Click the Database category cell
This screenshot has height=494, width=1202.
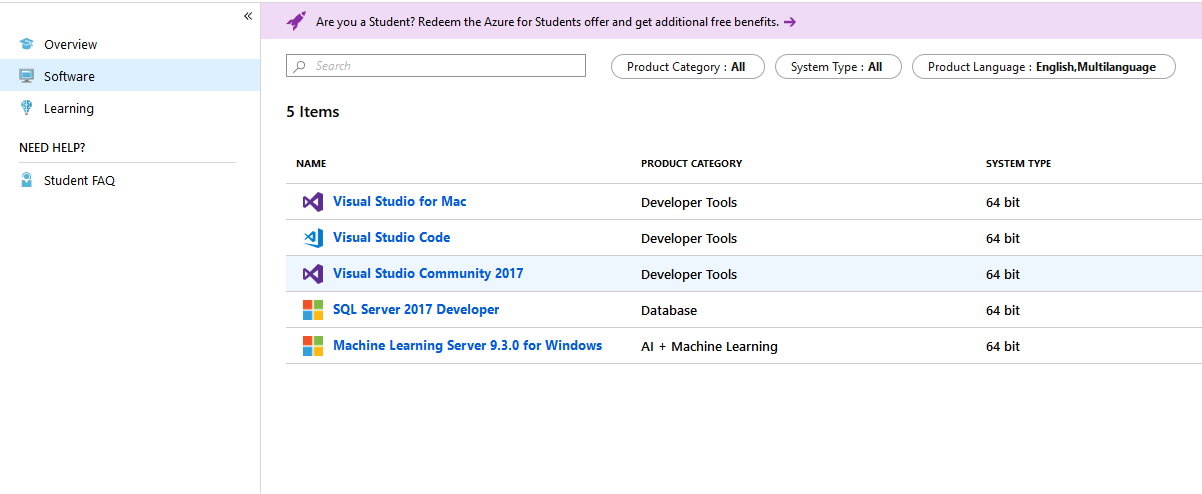(669, 310)
